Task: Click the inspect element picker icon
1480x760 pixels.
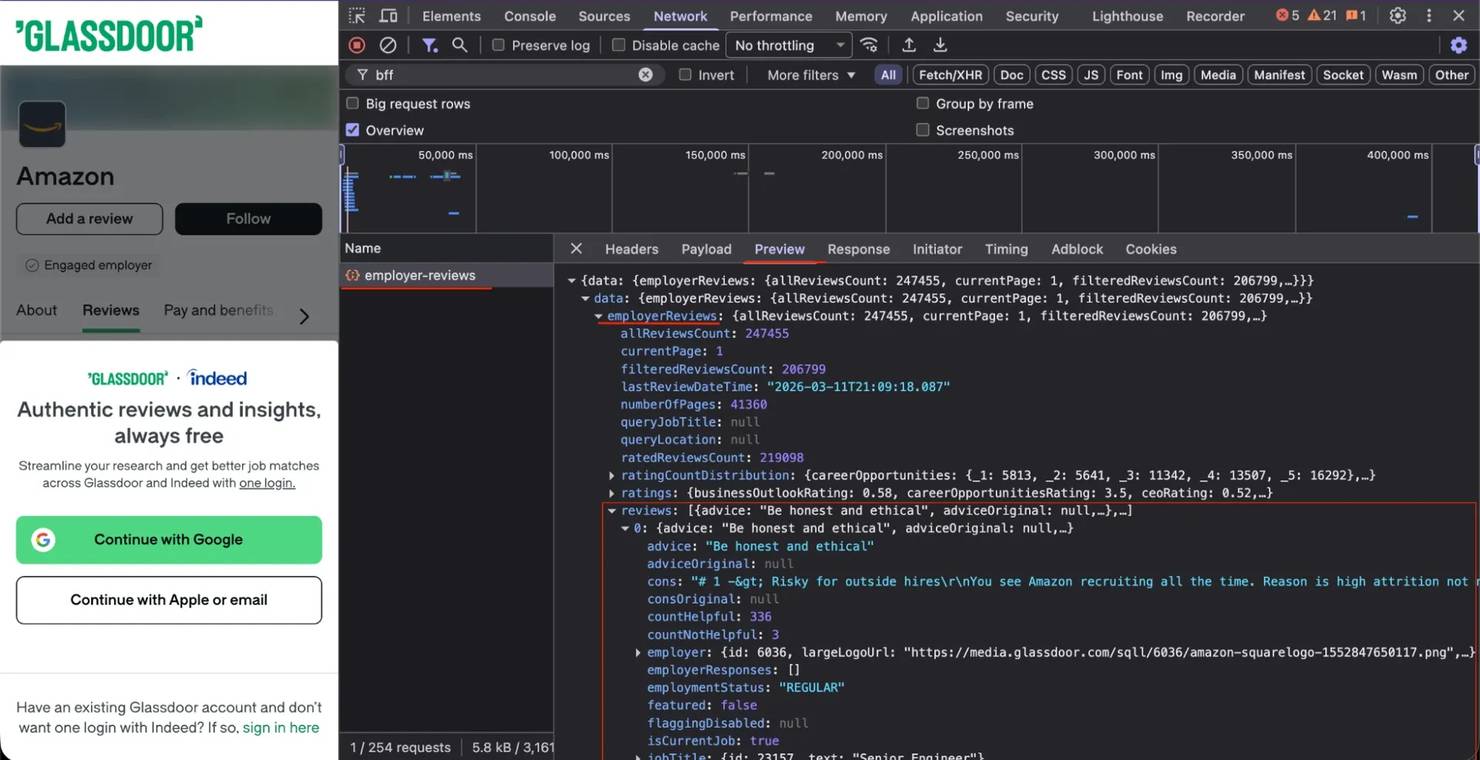Action: [357, 16]
